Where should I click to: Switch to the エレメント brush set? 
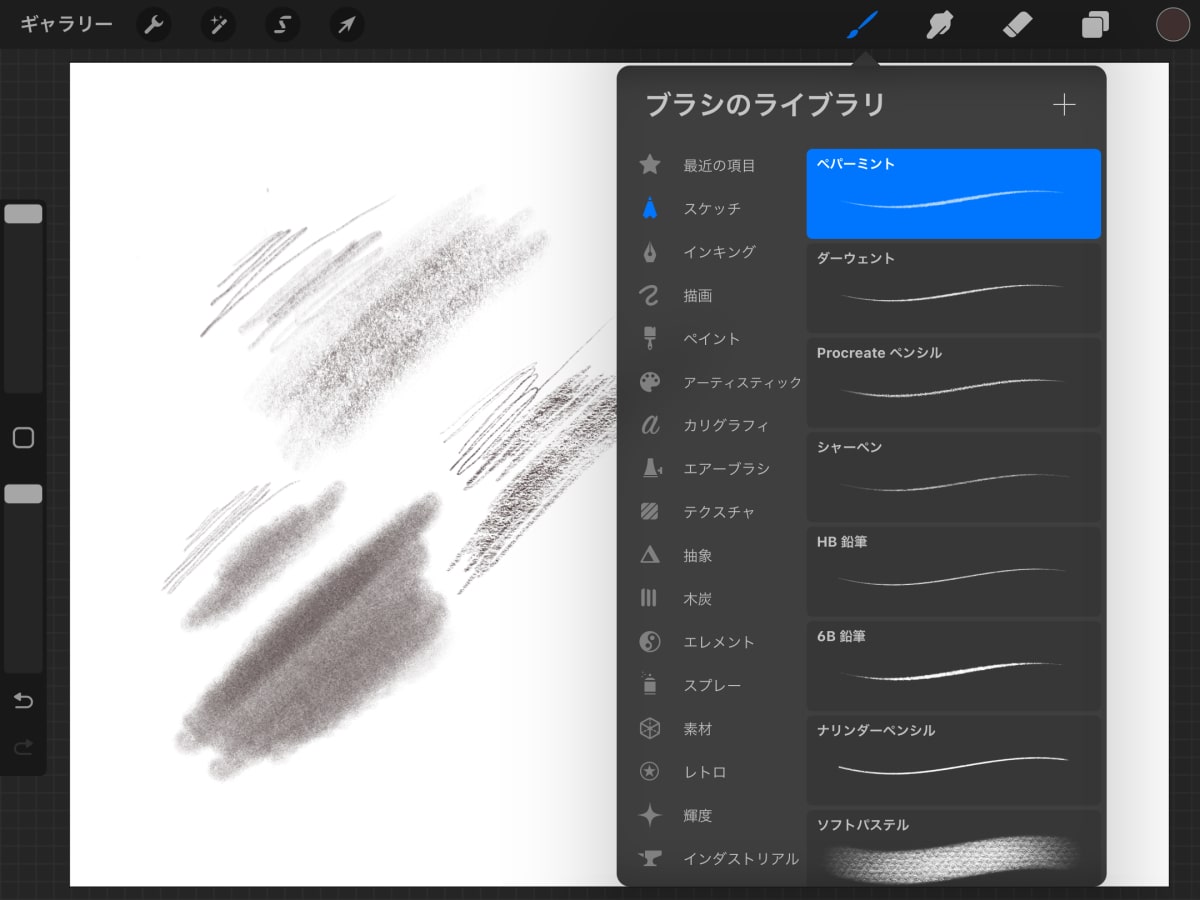[x=720, y=642]
